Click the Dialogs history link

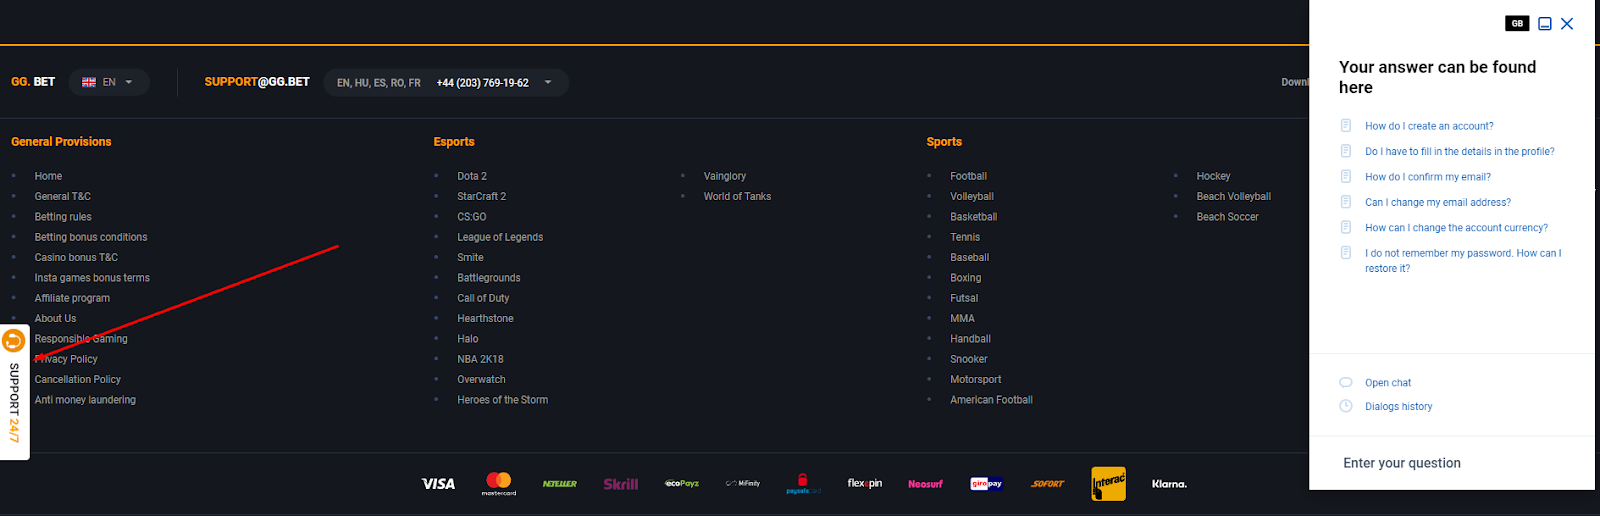[x=1398, y=407]
